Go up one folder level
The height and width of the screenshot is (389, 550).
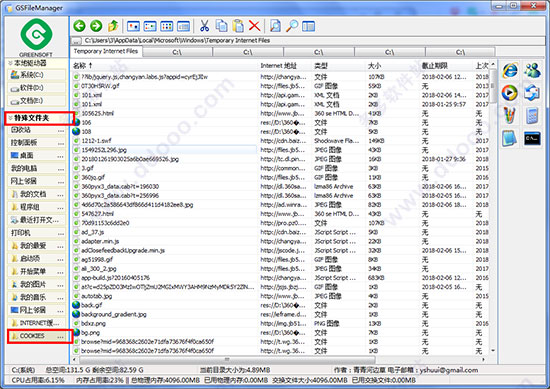(x=113, y=26)
